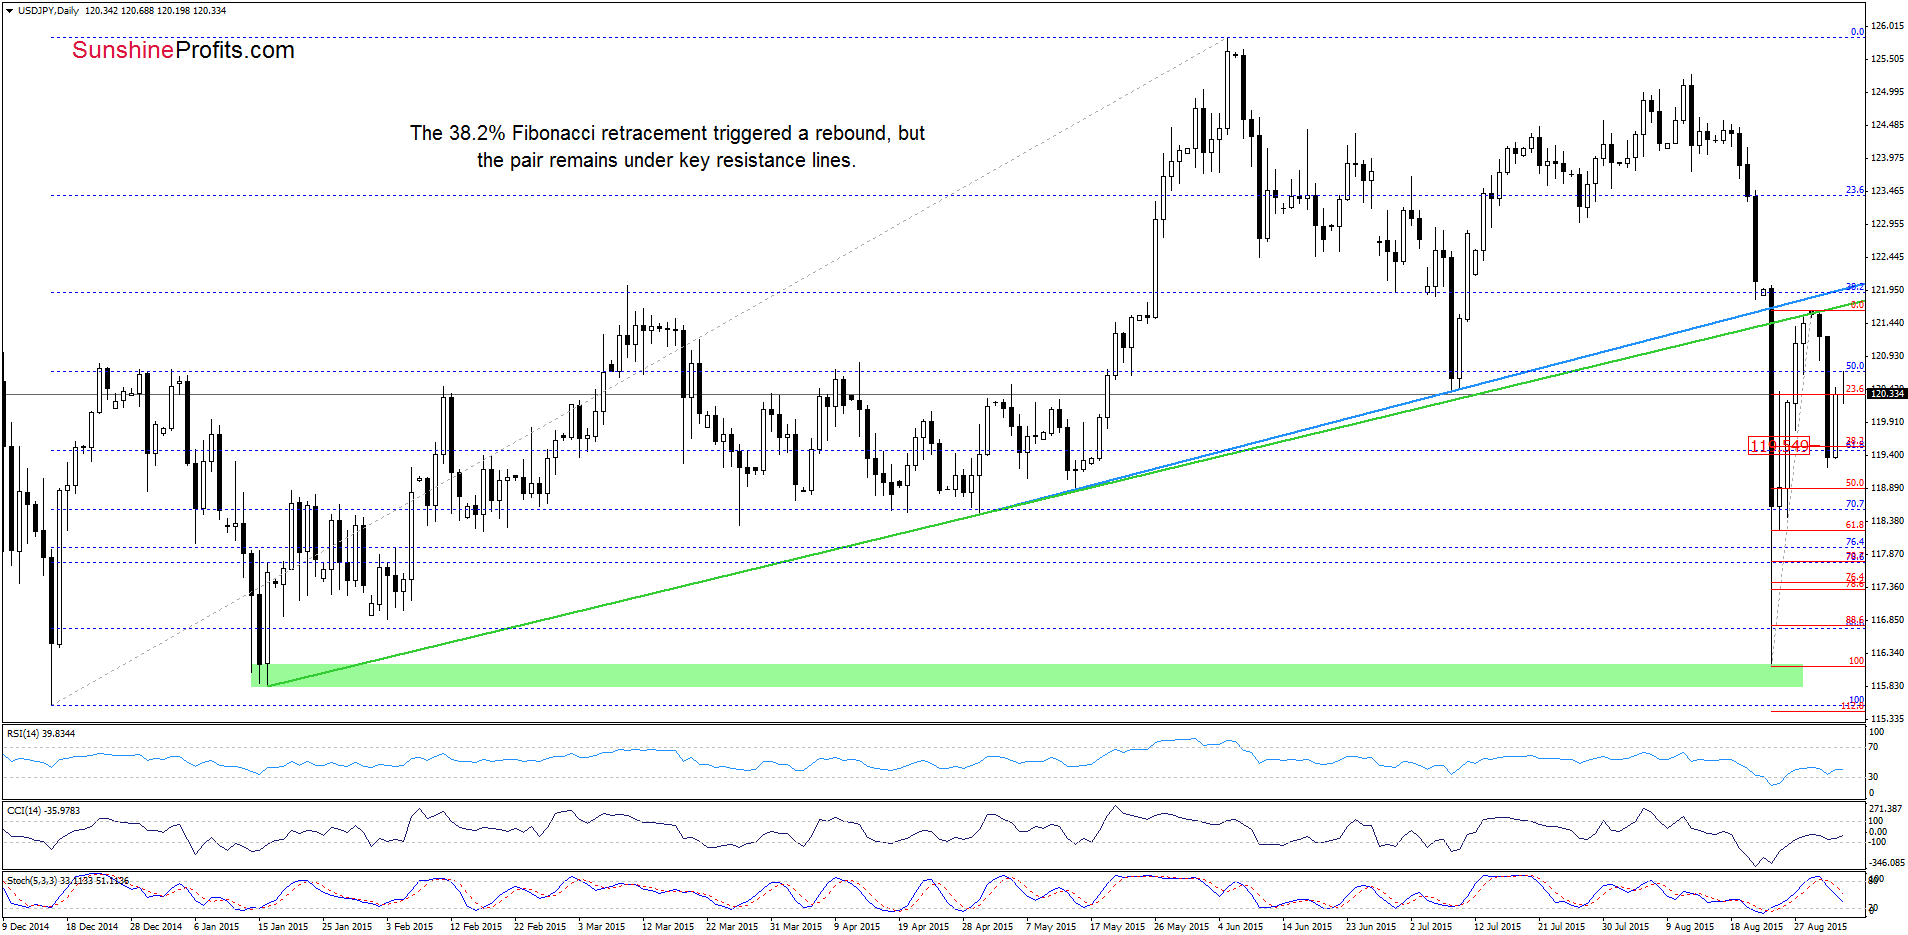Click the 26 May 2015 date label
The image size is (1908, 935).
point(1182,927)
